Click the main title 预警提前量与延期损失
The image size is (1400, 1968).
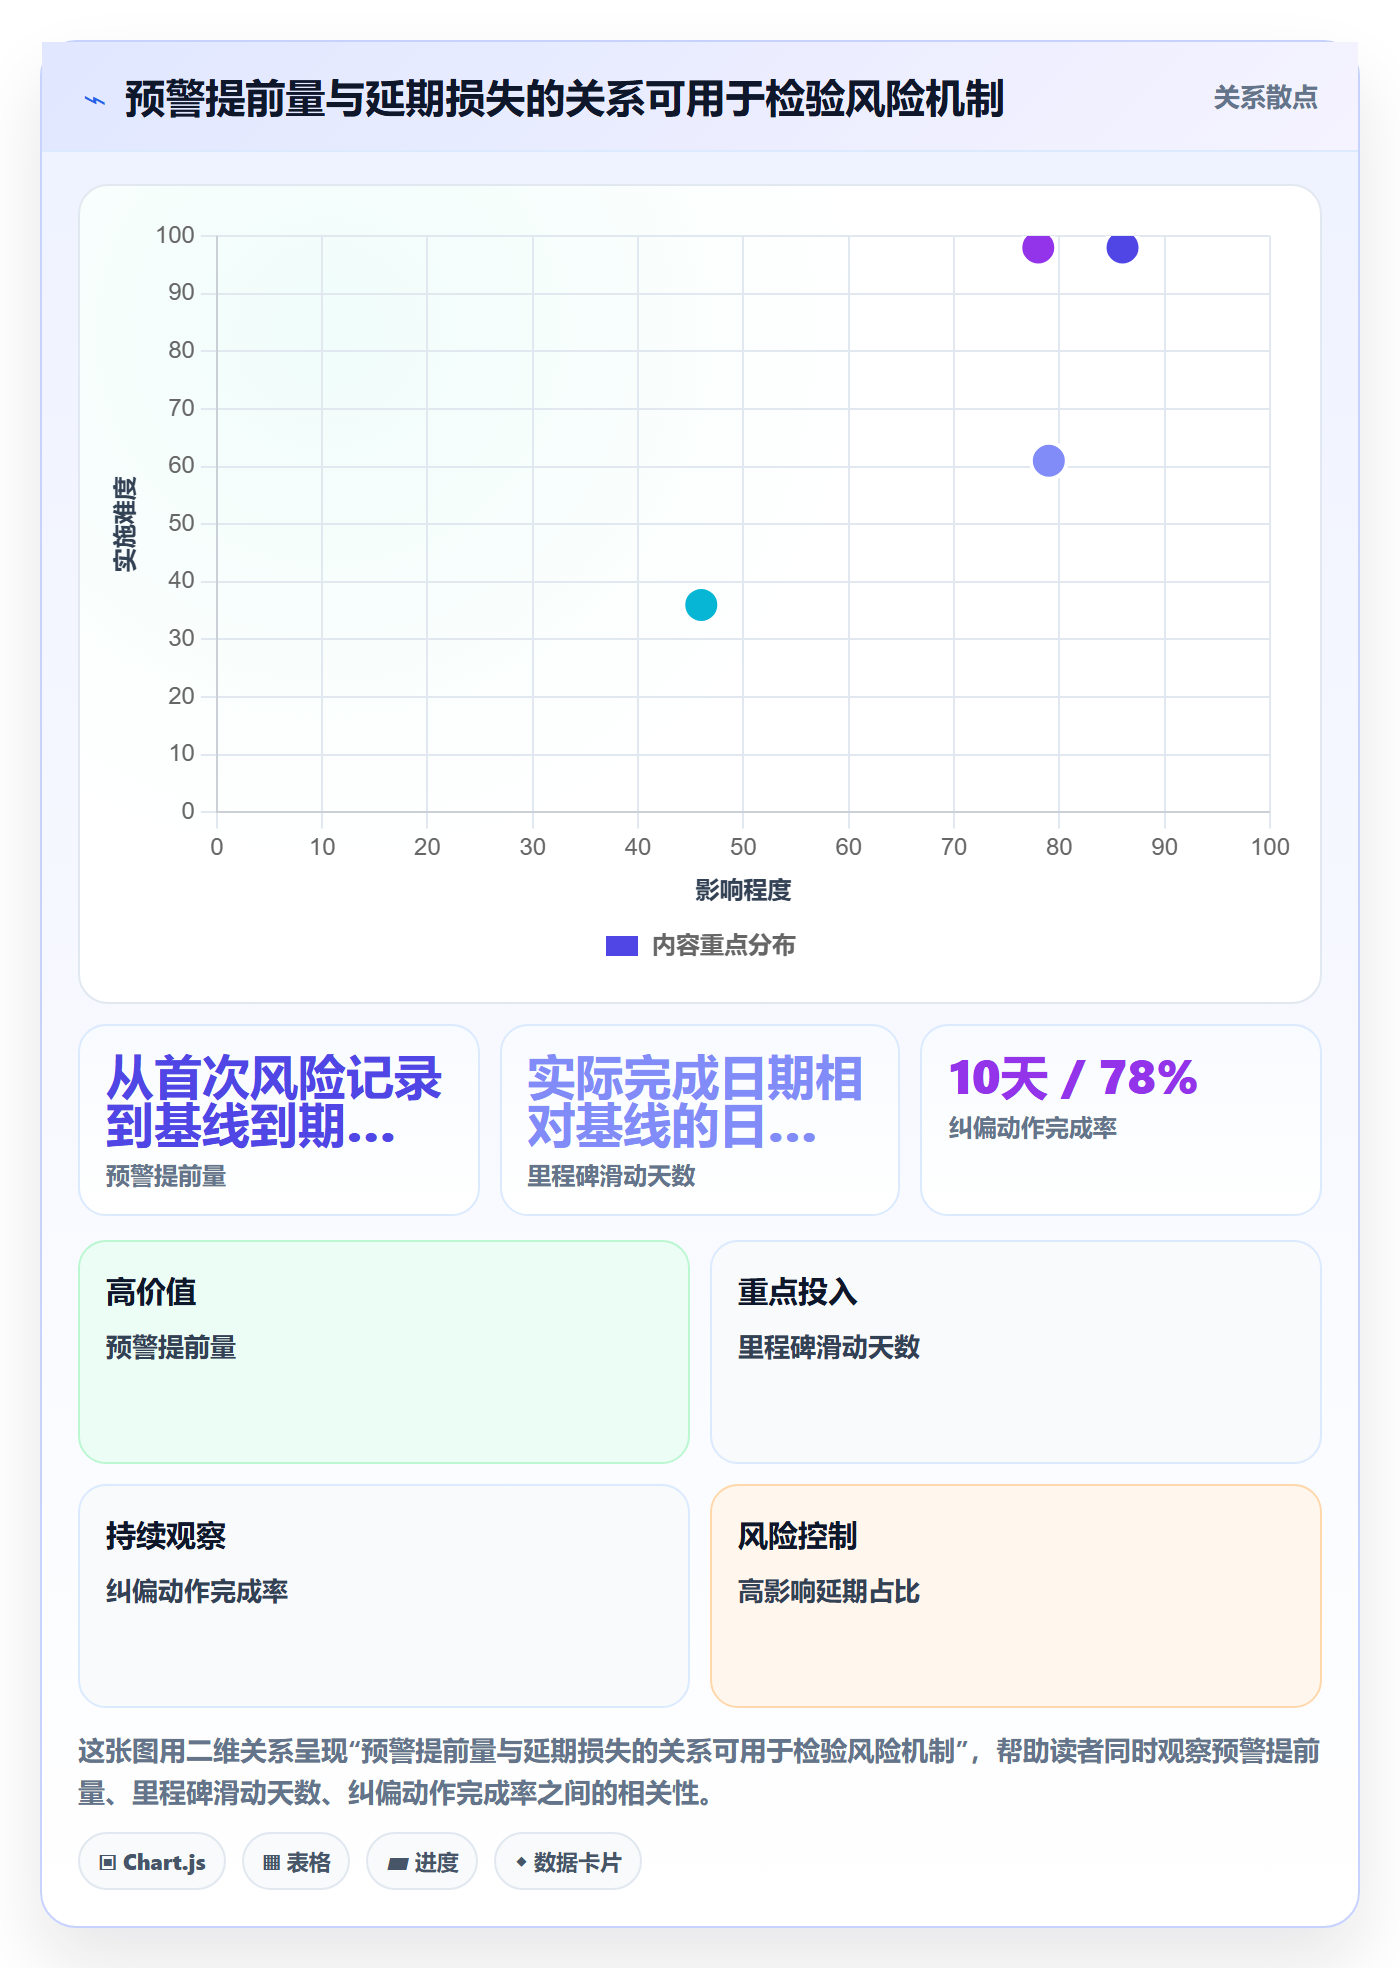[x=564, y=99]
